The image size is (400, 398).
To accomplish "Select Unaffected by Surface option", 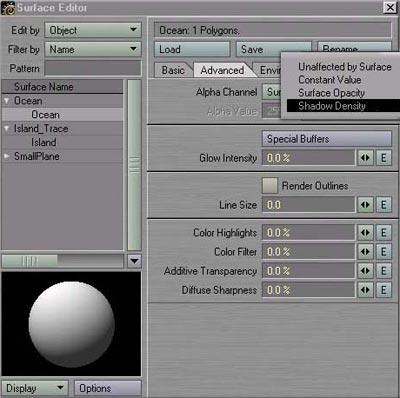I will [x=345, y=67].
